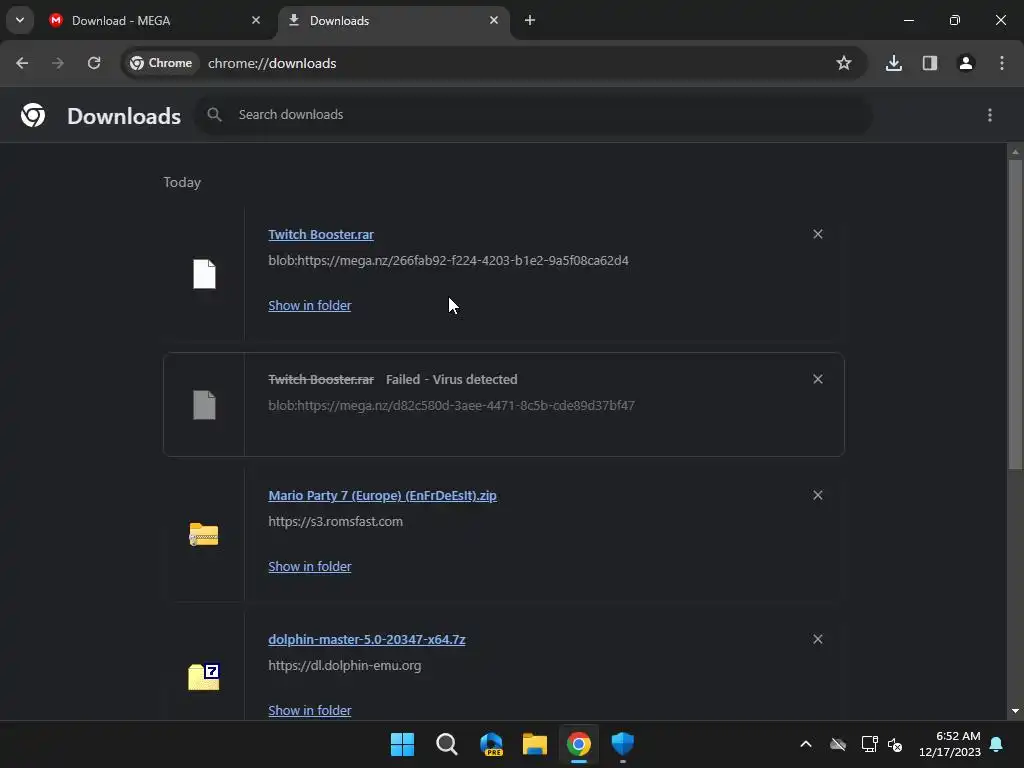
Task: Expand the hidden system tray icons
Action: tap(806, 744)
